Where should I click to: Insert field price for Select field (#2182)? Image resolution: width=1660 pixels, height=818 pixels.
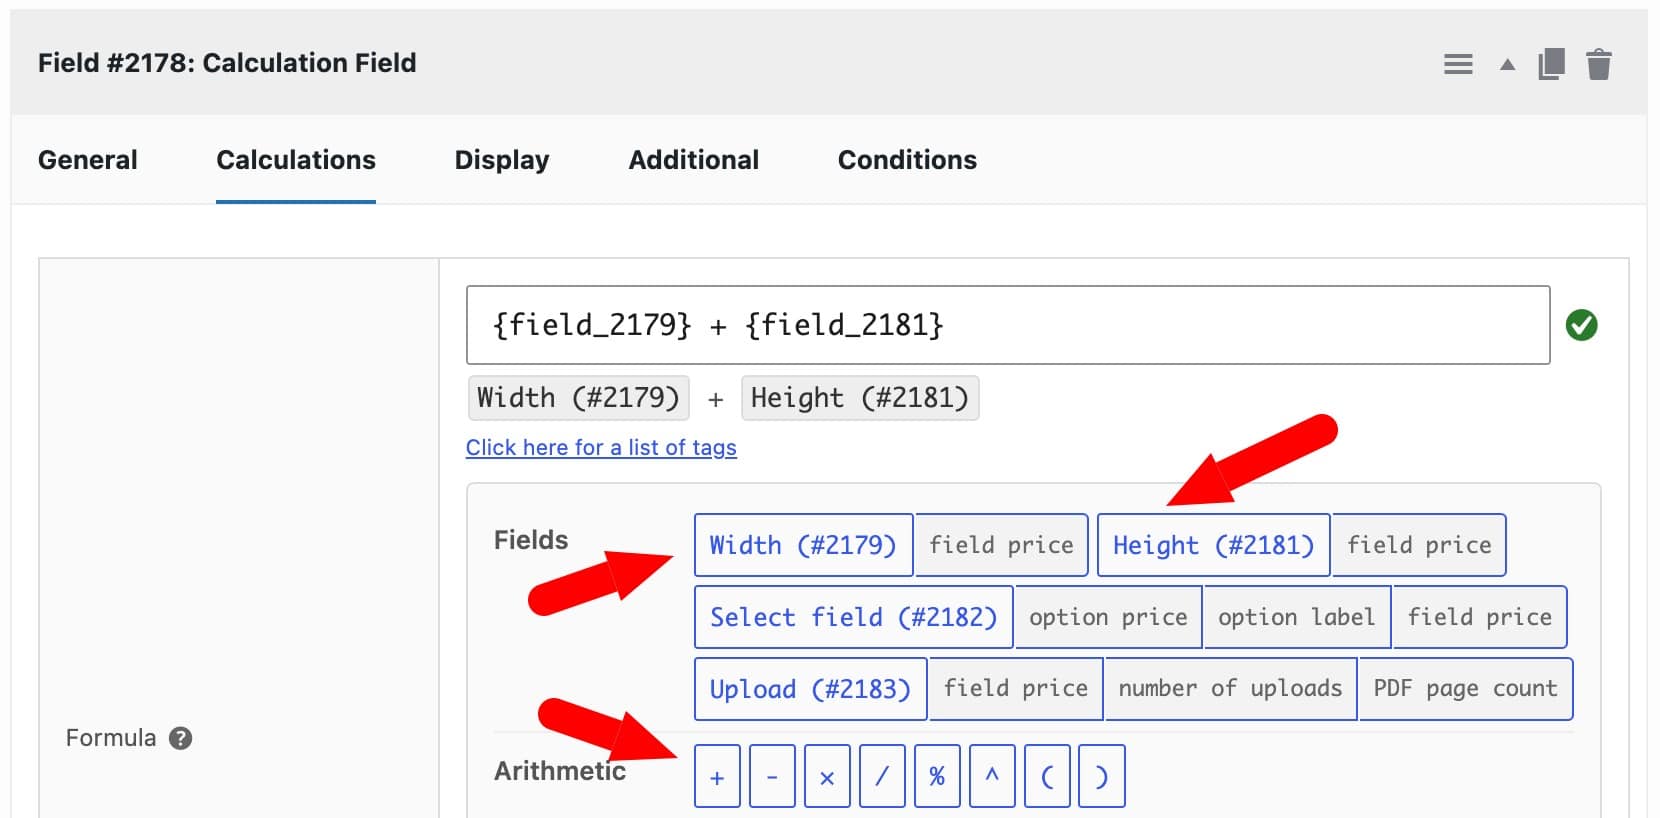coord(1480,617)
